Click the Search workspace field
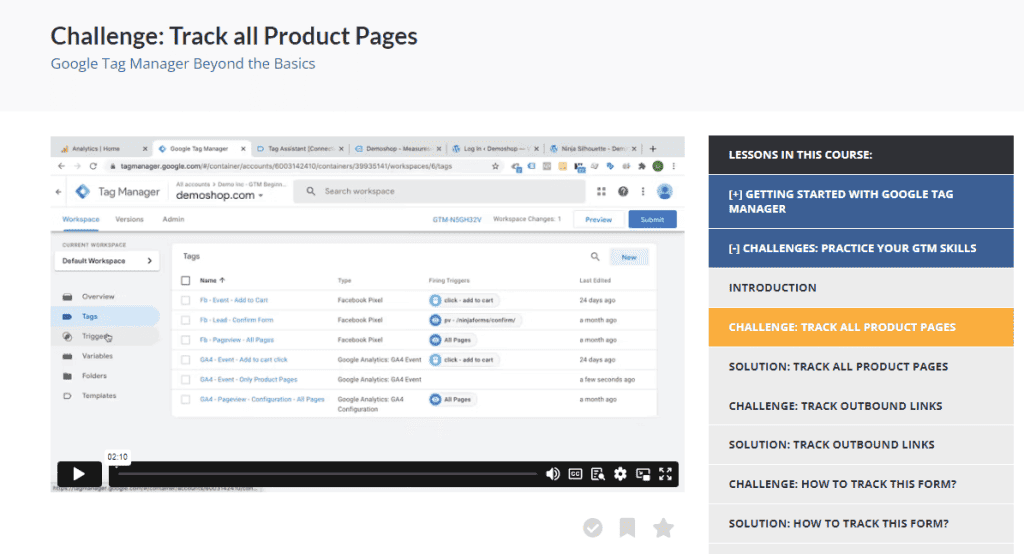Image resolution: width=1024 pixels, height=554 pixels. [439, 191]
